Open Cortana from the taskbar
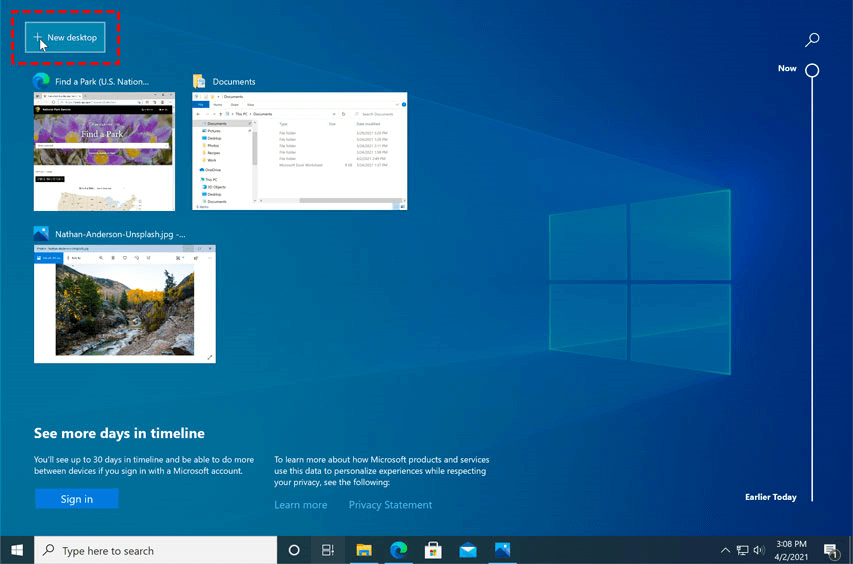 [x=294, y=550]
